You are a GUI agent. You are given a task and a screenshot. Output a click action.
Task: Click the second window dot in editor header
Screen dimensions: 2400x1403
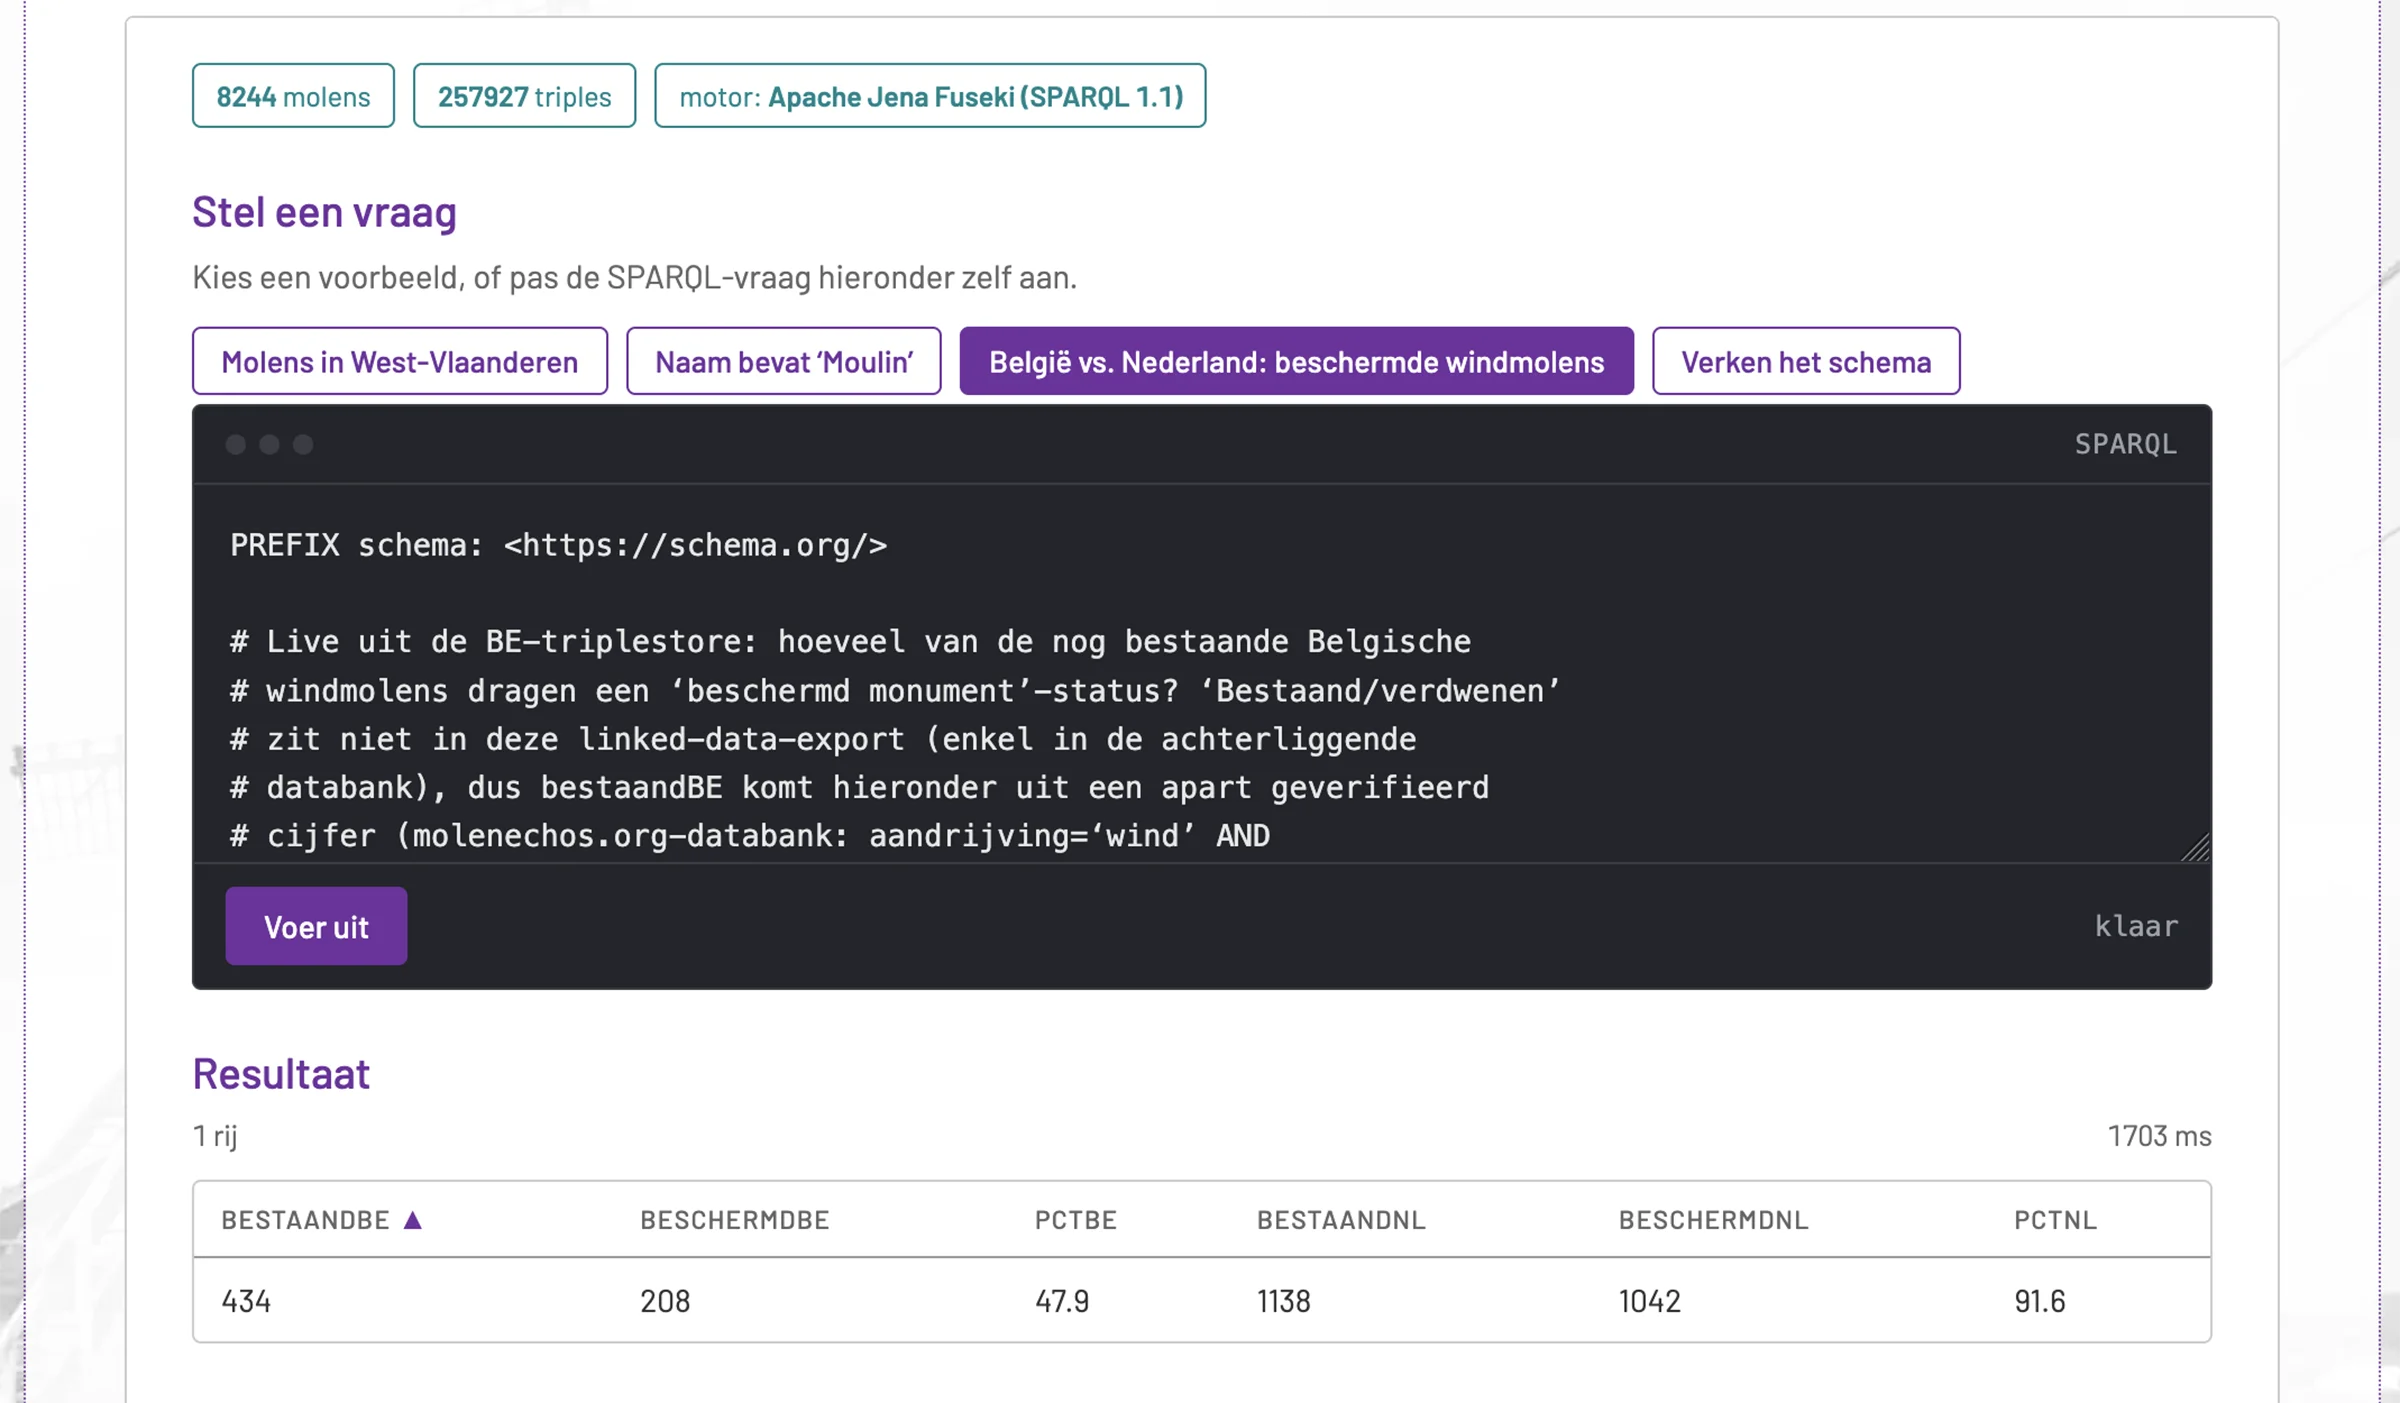click(270, 444)
